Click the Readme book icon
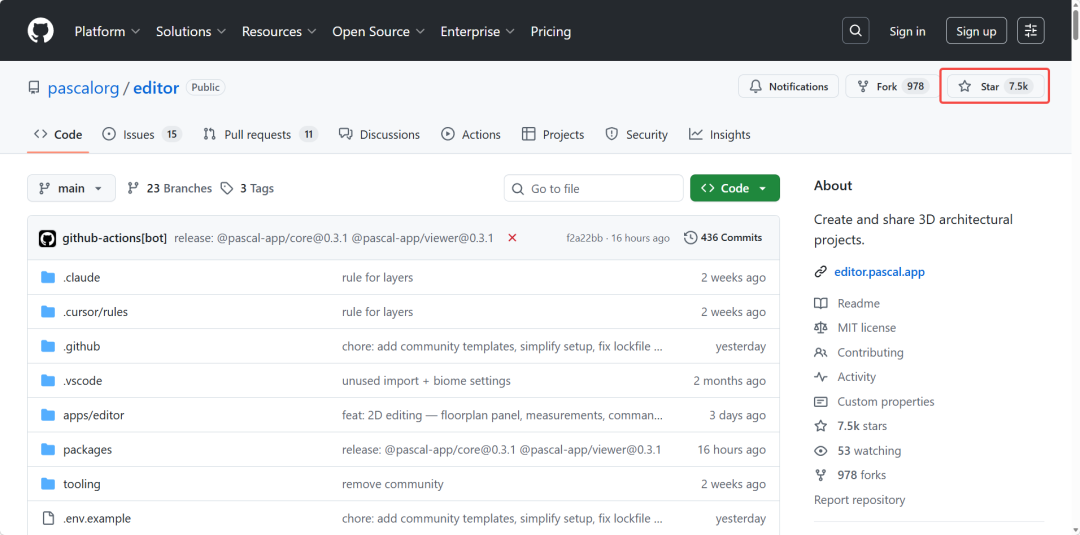The height and width of the screenshot is (535, 1080). [x=820, y=304]
